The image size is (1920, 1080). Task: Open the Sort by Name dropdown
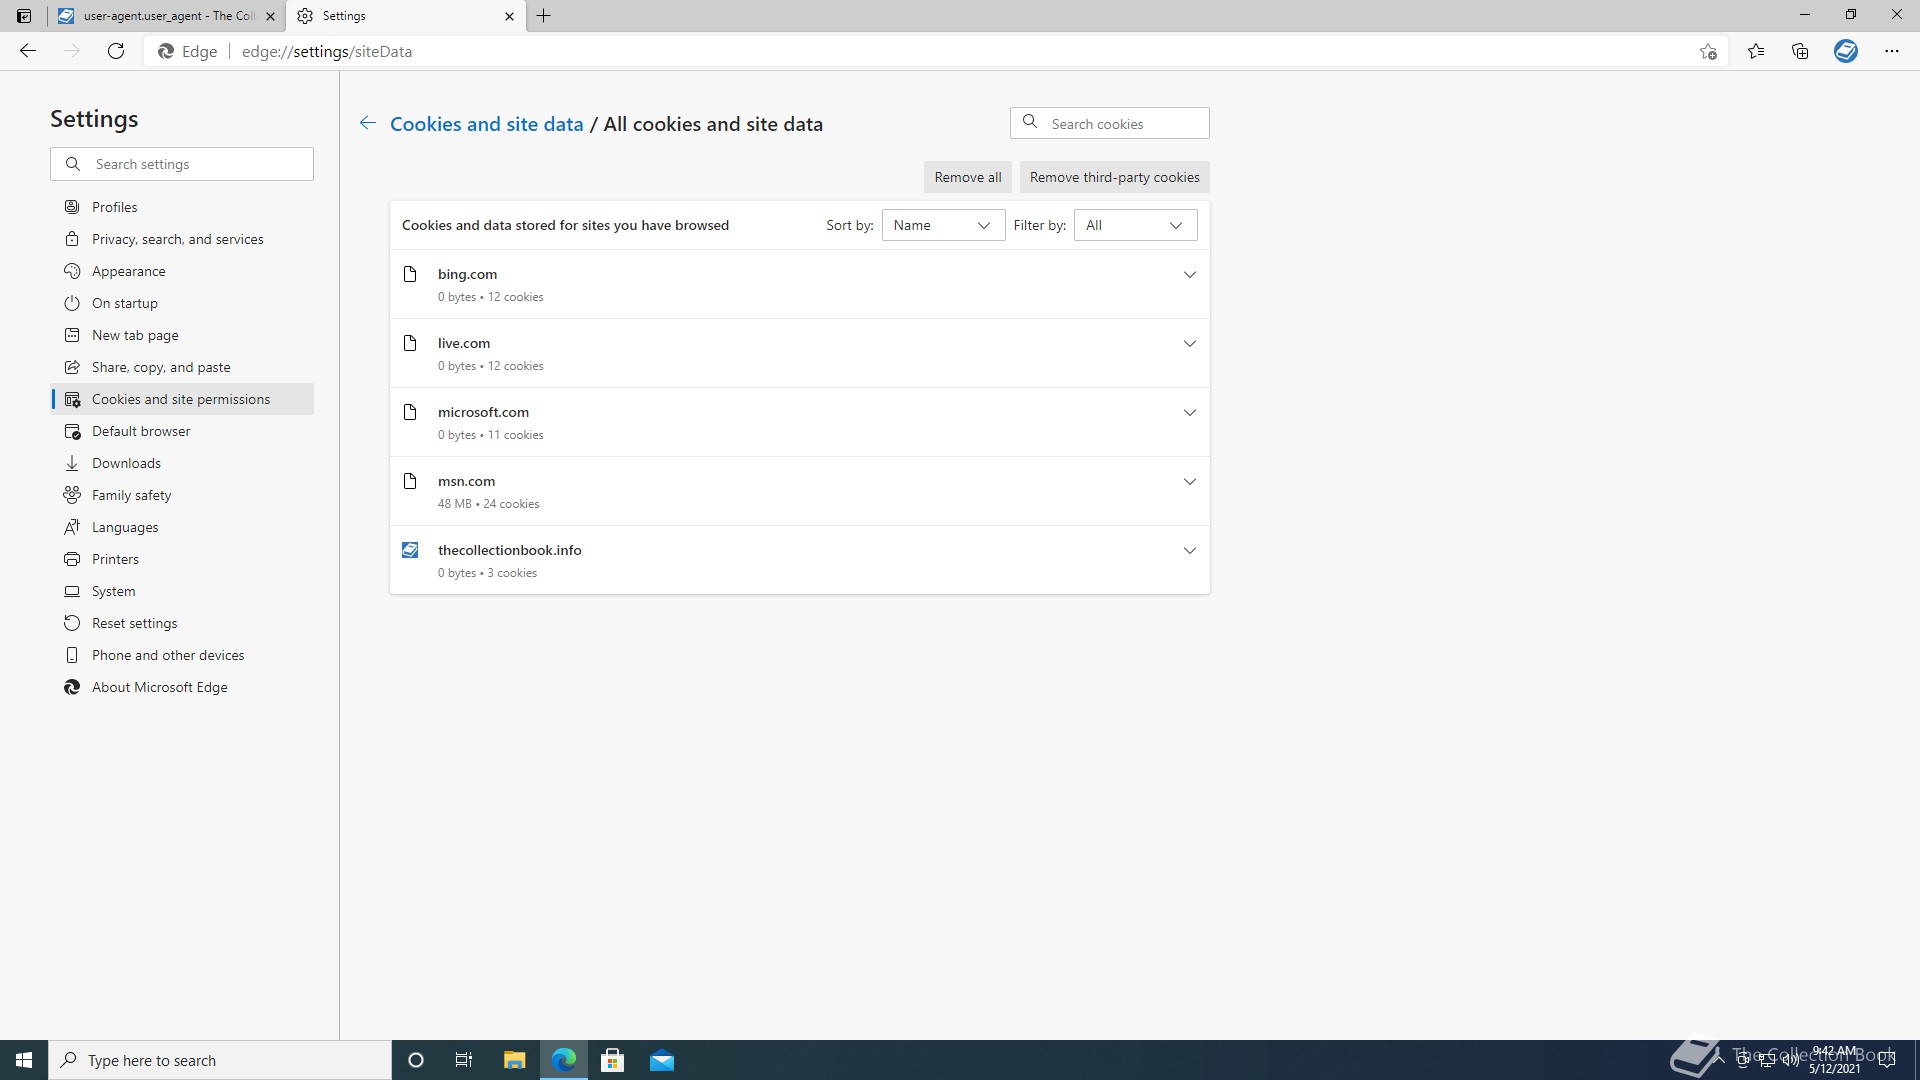point(943,225)
